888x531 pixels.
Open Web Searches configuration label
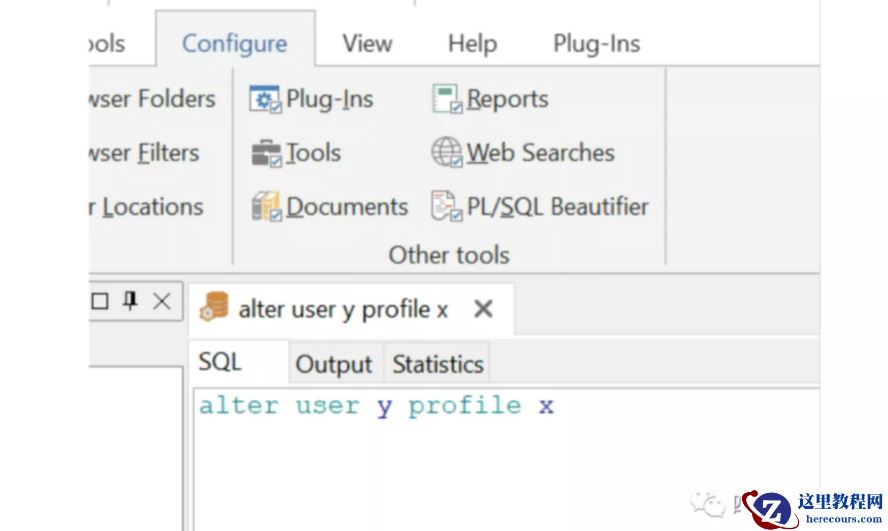click(x=540, y=153)
